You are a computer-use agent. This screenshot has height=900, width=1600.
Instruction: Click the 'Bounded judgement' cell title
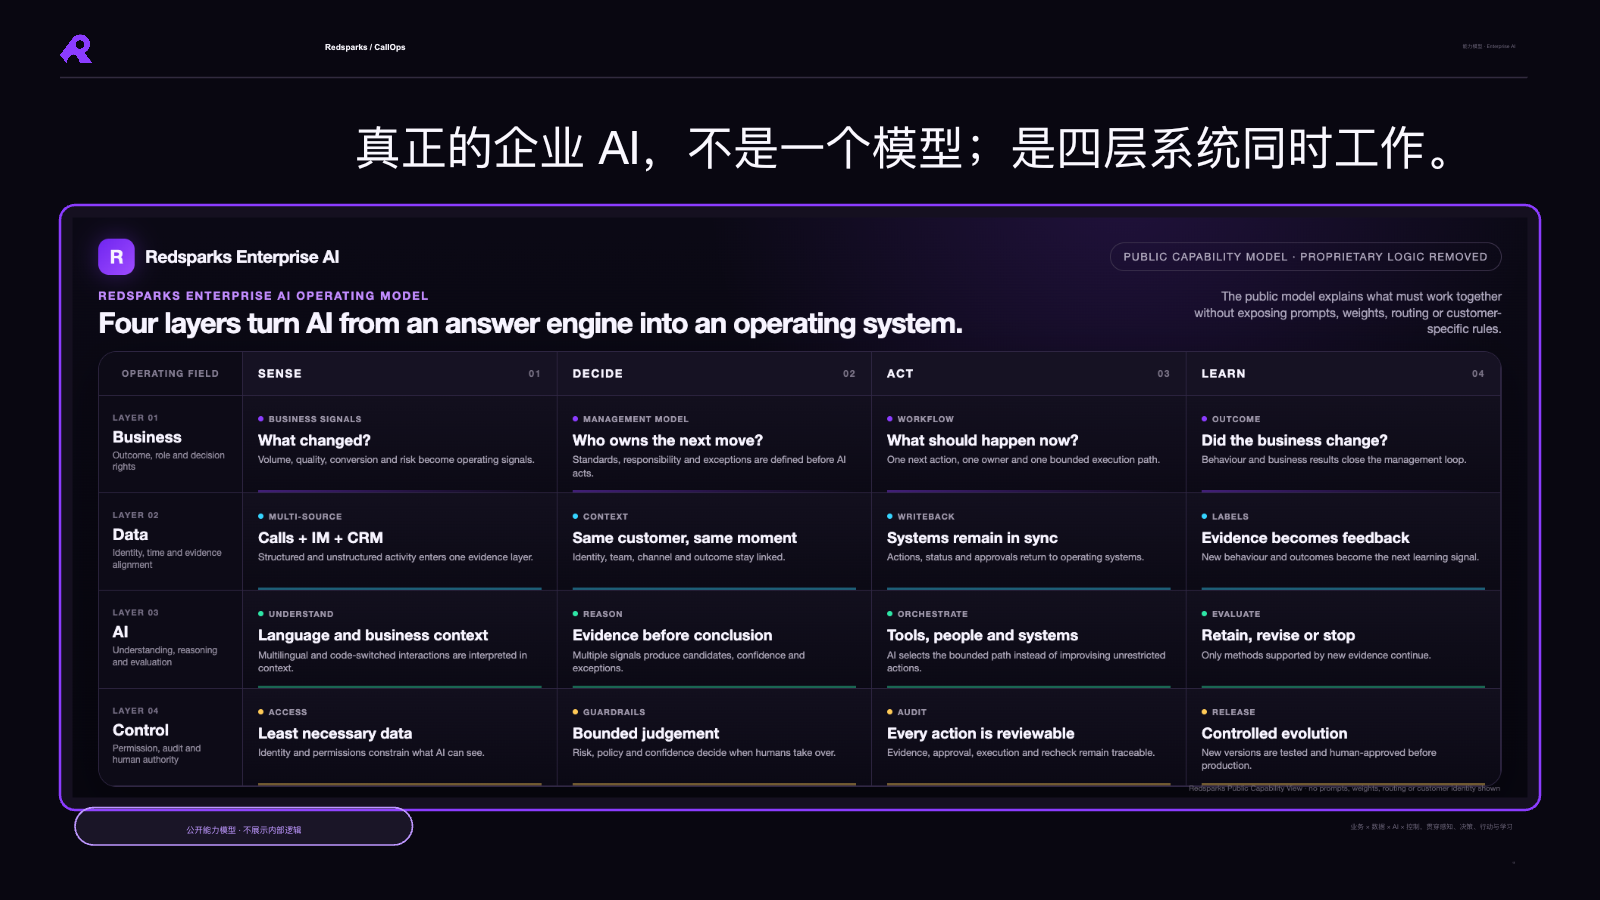click(646, 733)
